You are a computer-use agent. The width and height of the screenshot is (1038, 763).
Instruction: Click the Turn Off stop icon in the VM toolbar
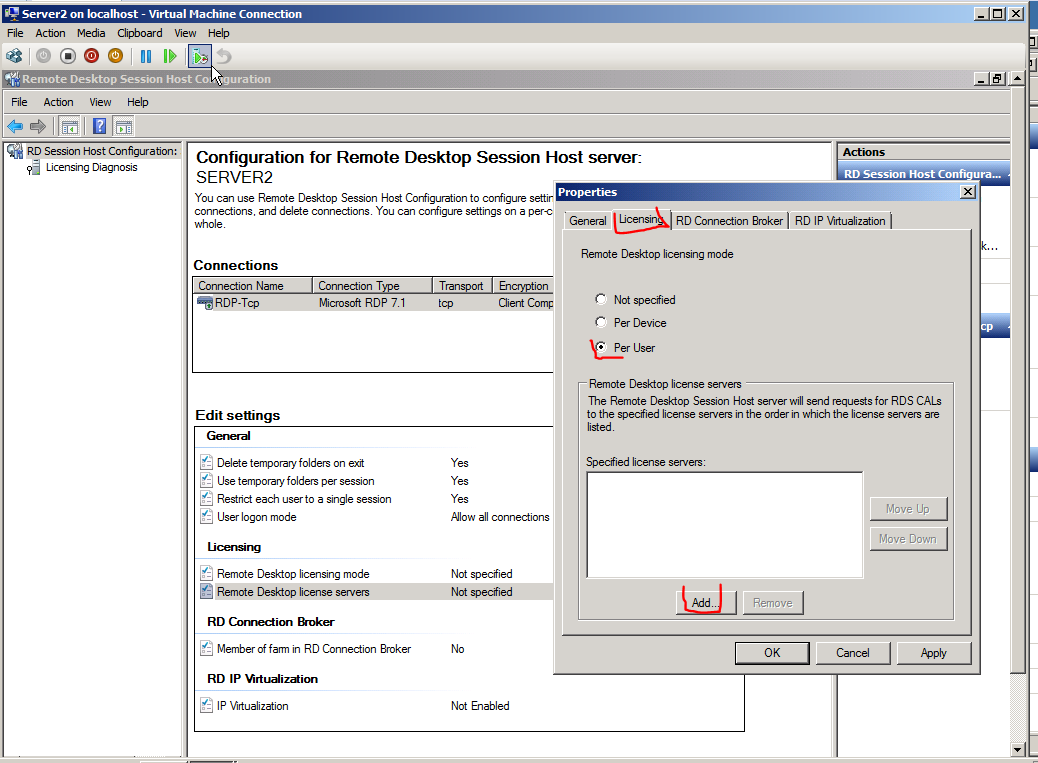click(x=68, y=56)
